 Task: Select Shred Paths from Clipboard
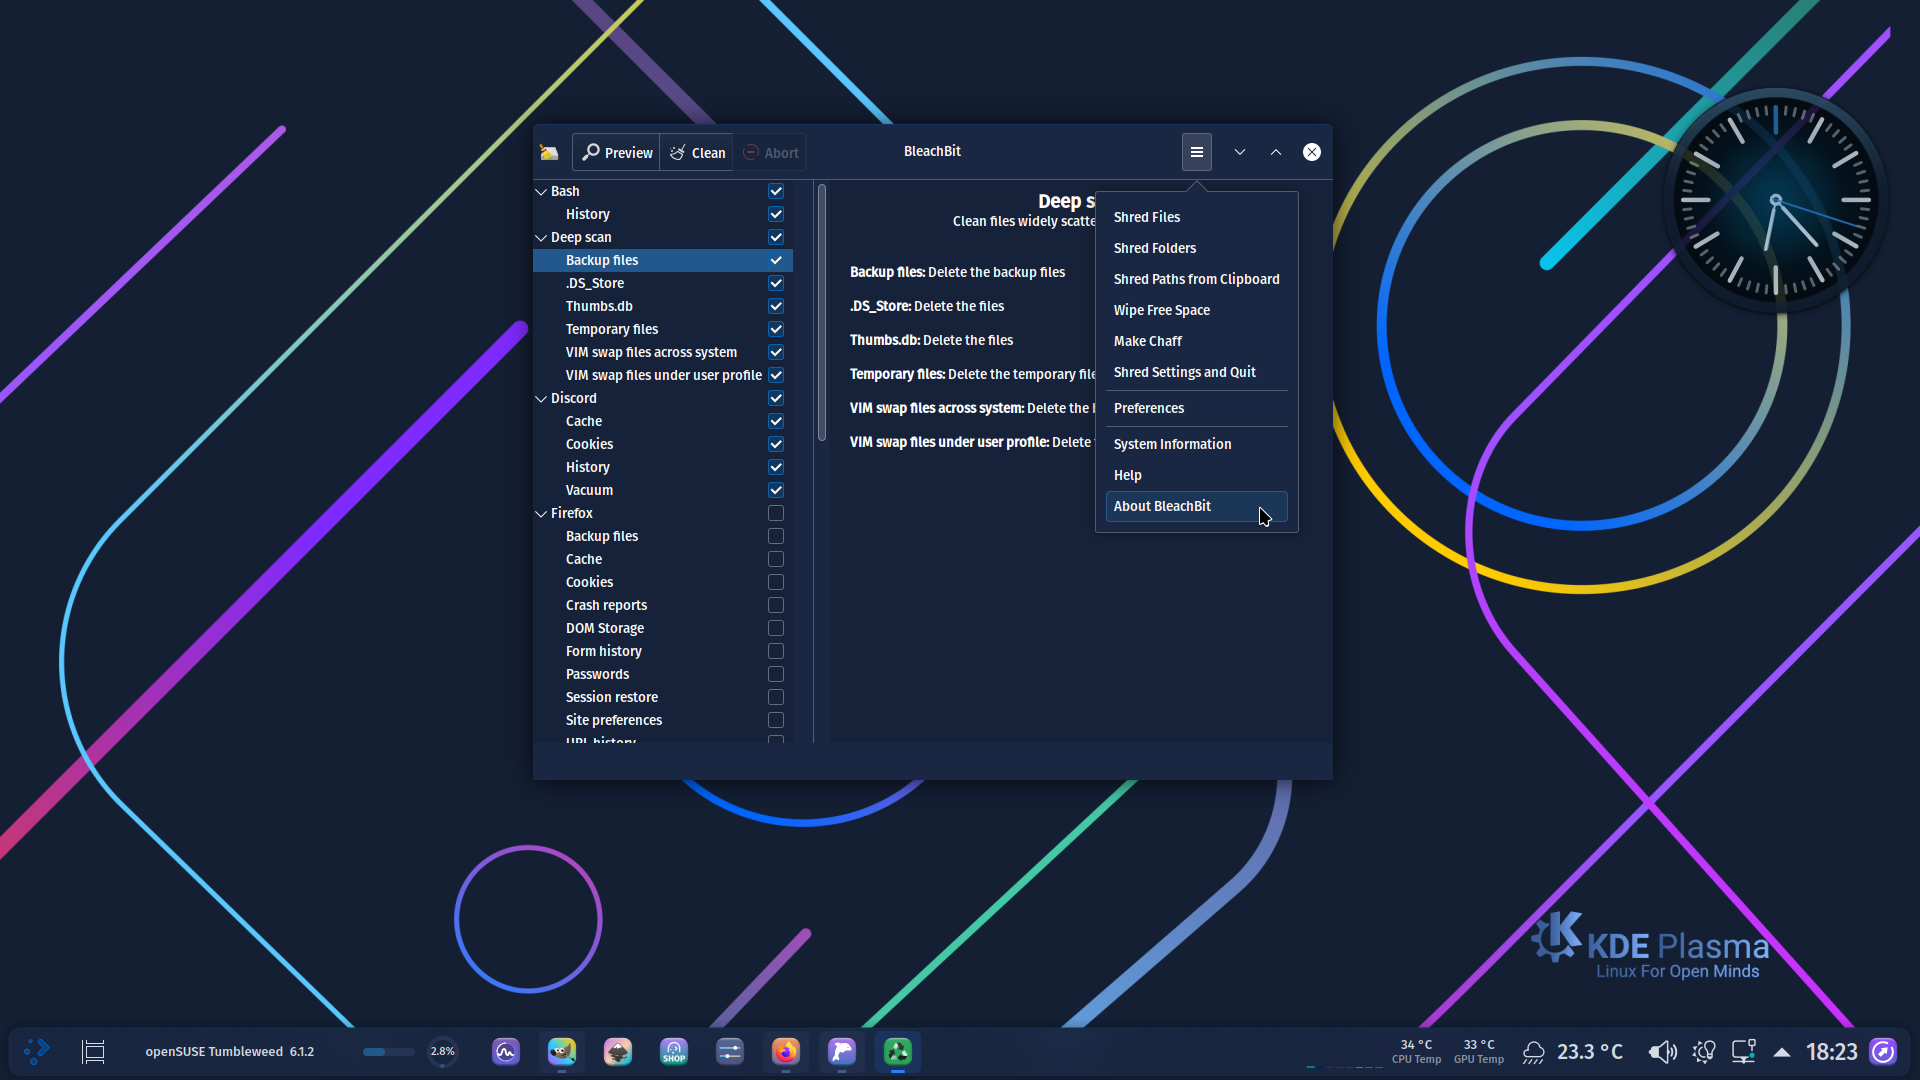click(1196, 279)
